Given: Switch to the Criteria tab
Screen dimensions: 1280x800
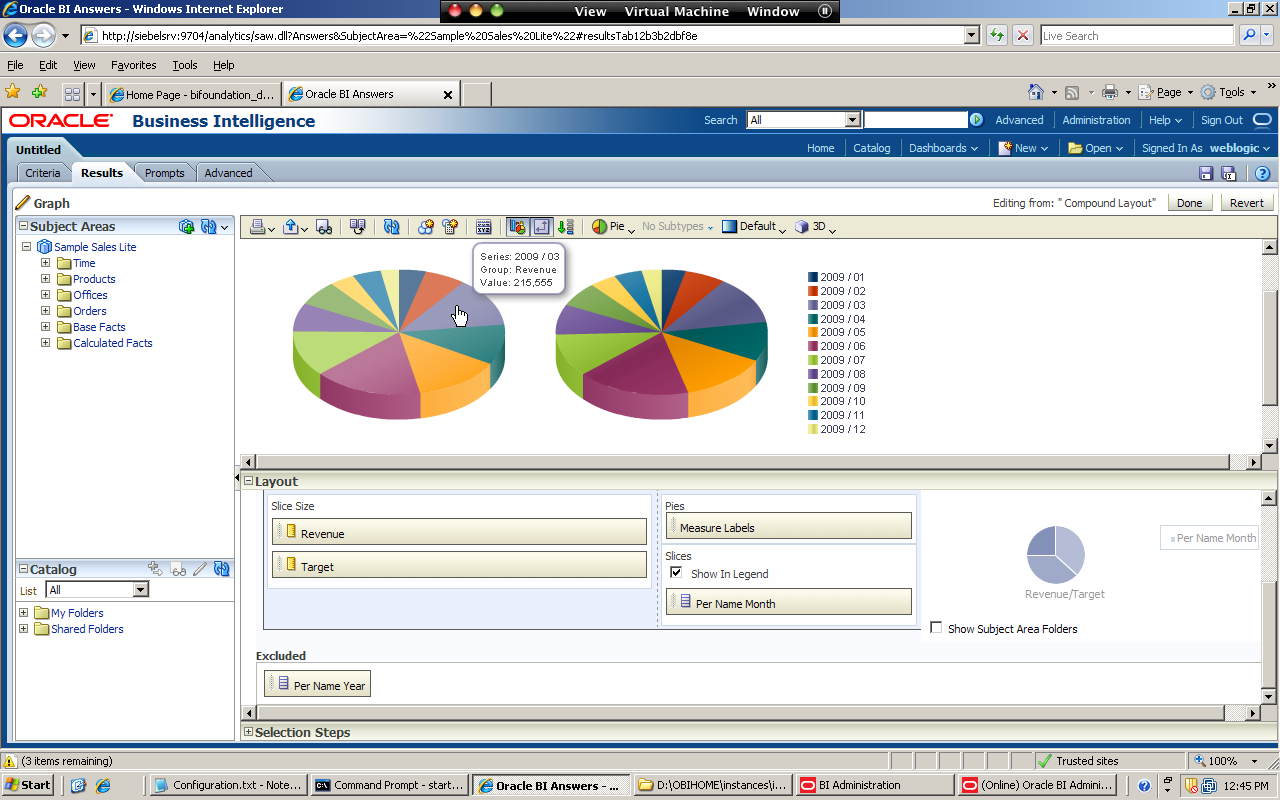Looking at the screenshot, I should pyautogui.click(x=43, y=172).
